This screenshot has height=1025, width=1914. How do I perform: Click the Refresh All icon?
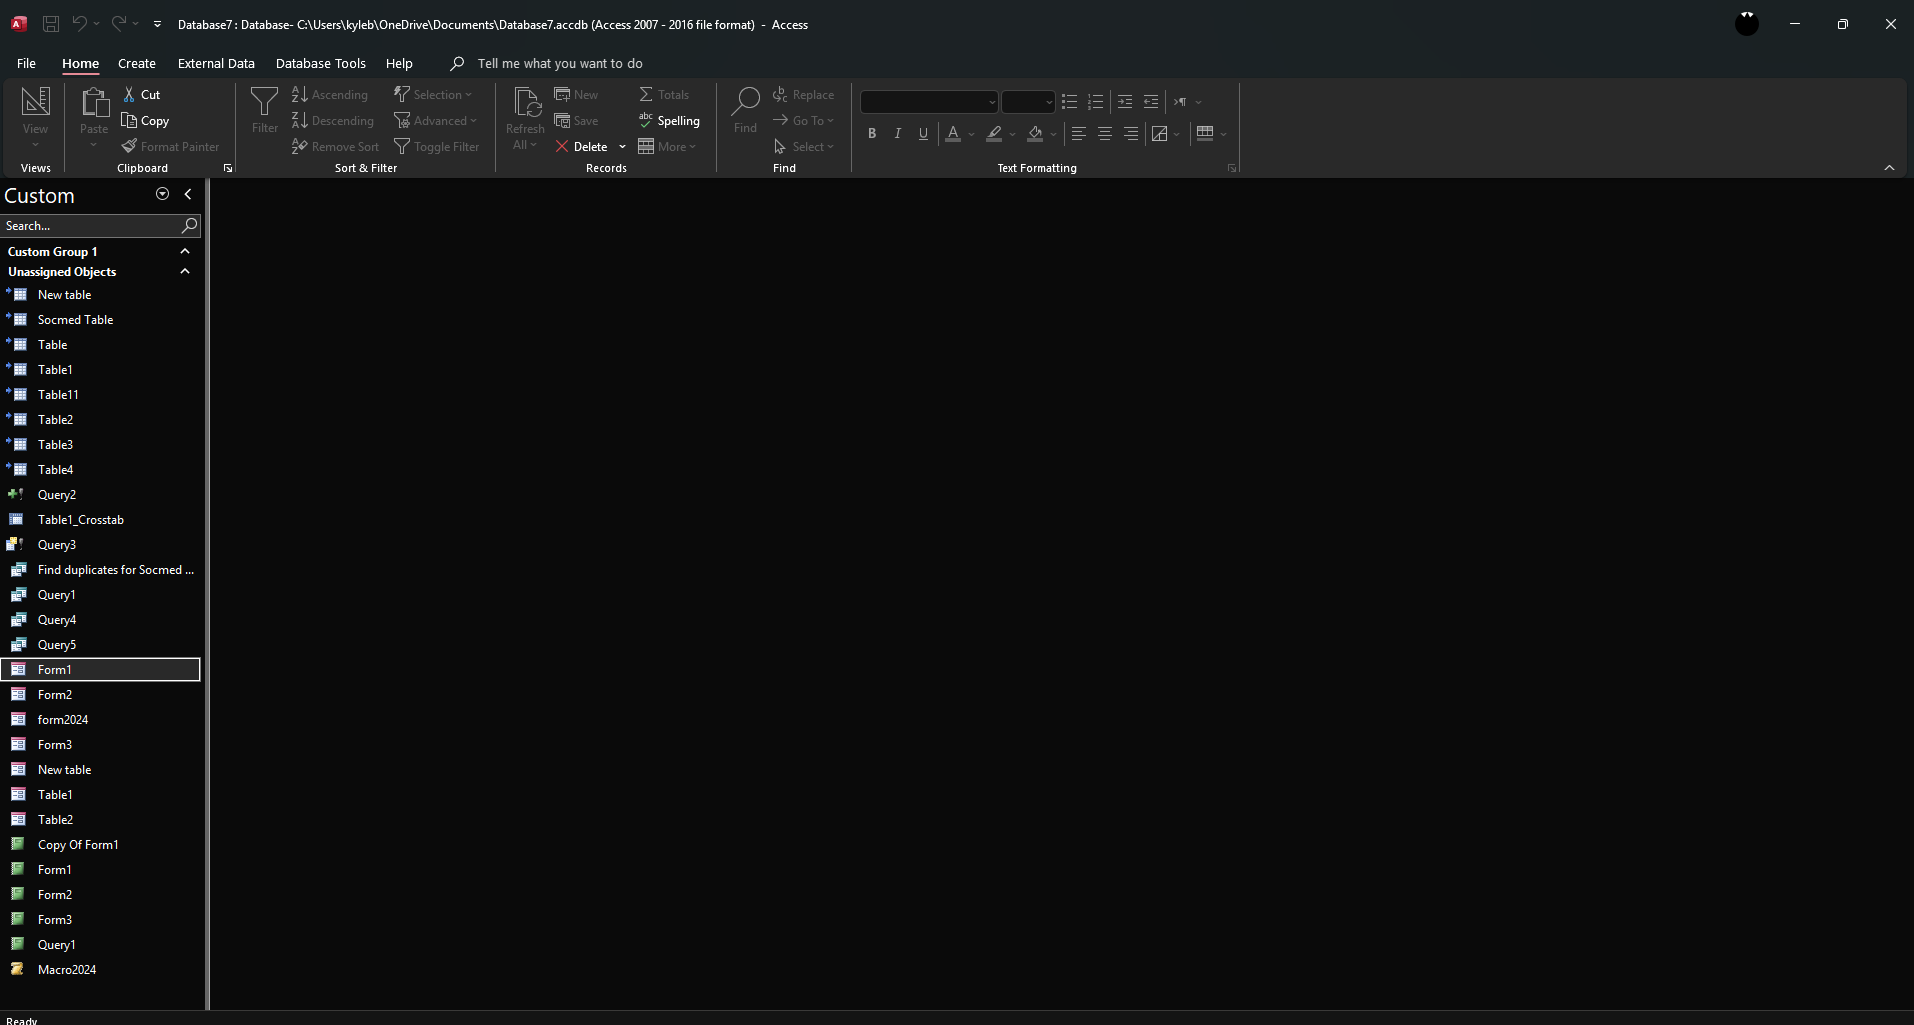(525, 102)
